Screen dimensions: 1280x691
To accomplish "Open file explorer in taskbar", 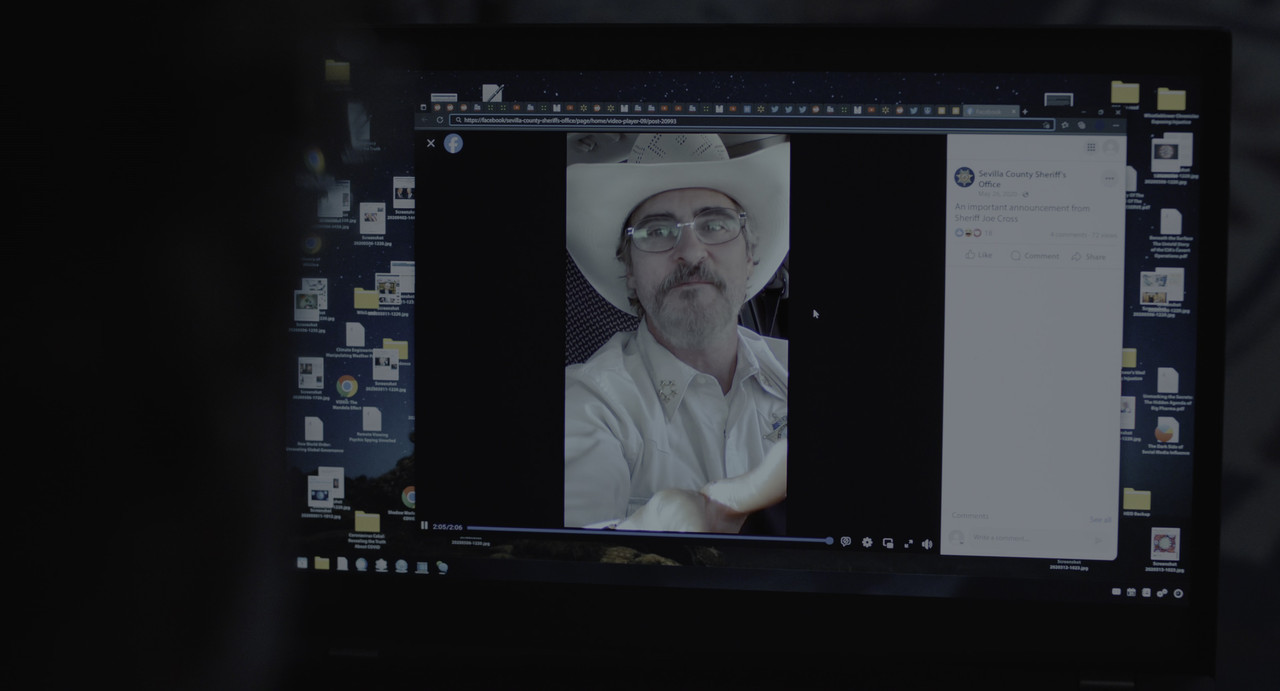I will [322, 564].
